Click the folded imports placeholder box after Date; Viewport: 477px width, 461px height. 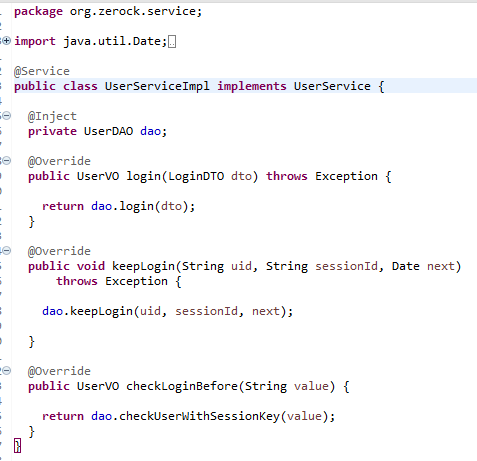pyautogui.click(x=172, y=42)
